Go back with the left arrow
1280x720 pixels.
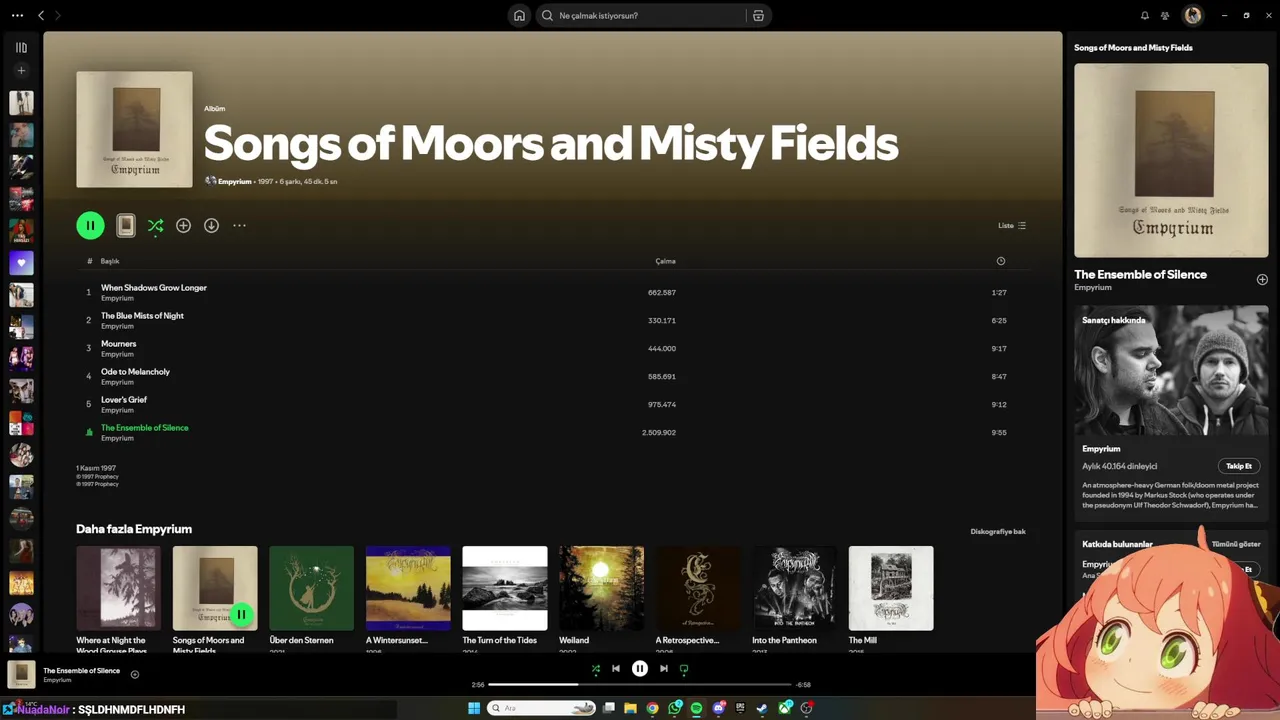[x=41, y=15]
